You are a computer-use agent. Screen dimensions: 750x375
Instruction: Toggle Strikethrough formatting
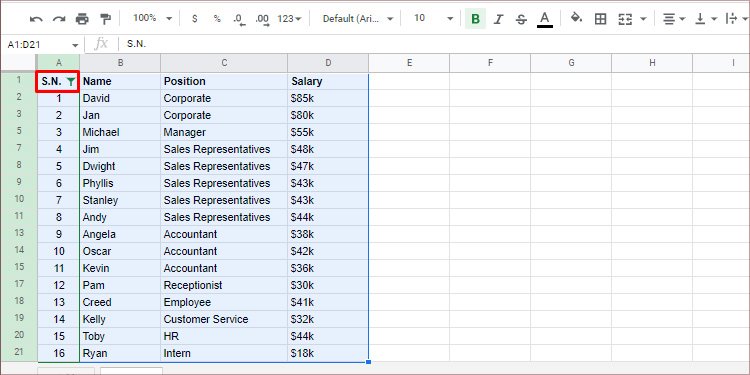[521, 19]
